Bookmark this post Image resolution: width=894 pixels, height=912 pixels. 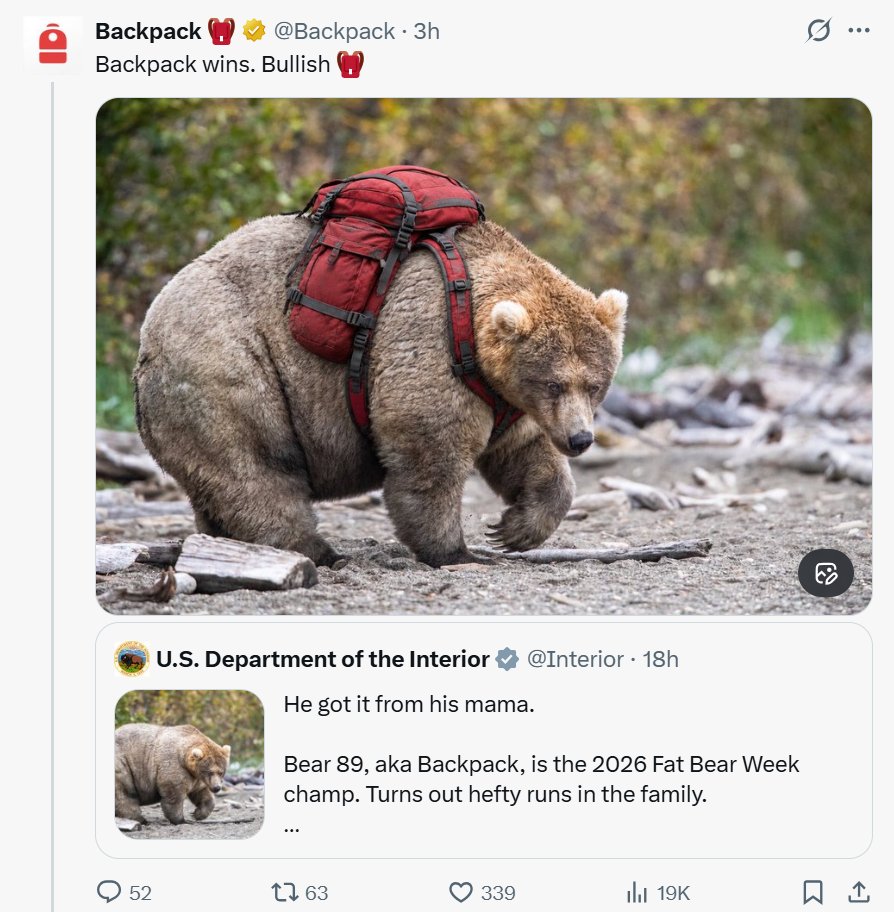click(x=813, y=892)
